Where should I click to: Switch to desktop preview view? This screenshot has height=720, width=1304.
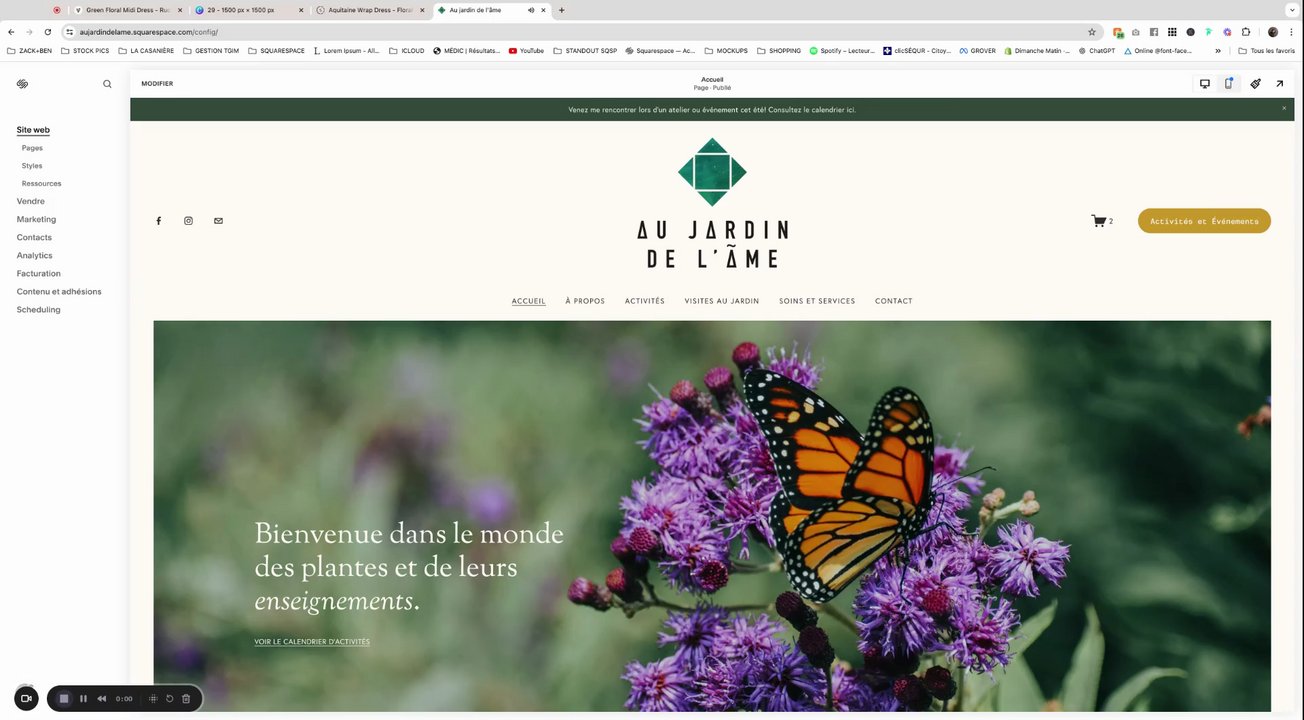(x=1205, y=84)
